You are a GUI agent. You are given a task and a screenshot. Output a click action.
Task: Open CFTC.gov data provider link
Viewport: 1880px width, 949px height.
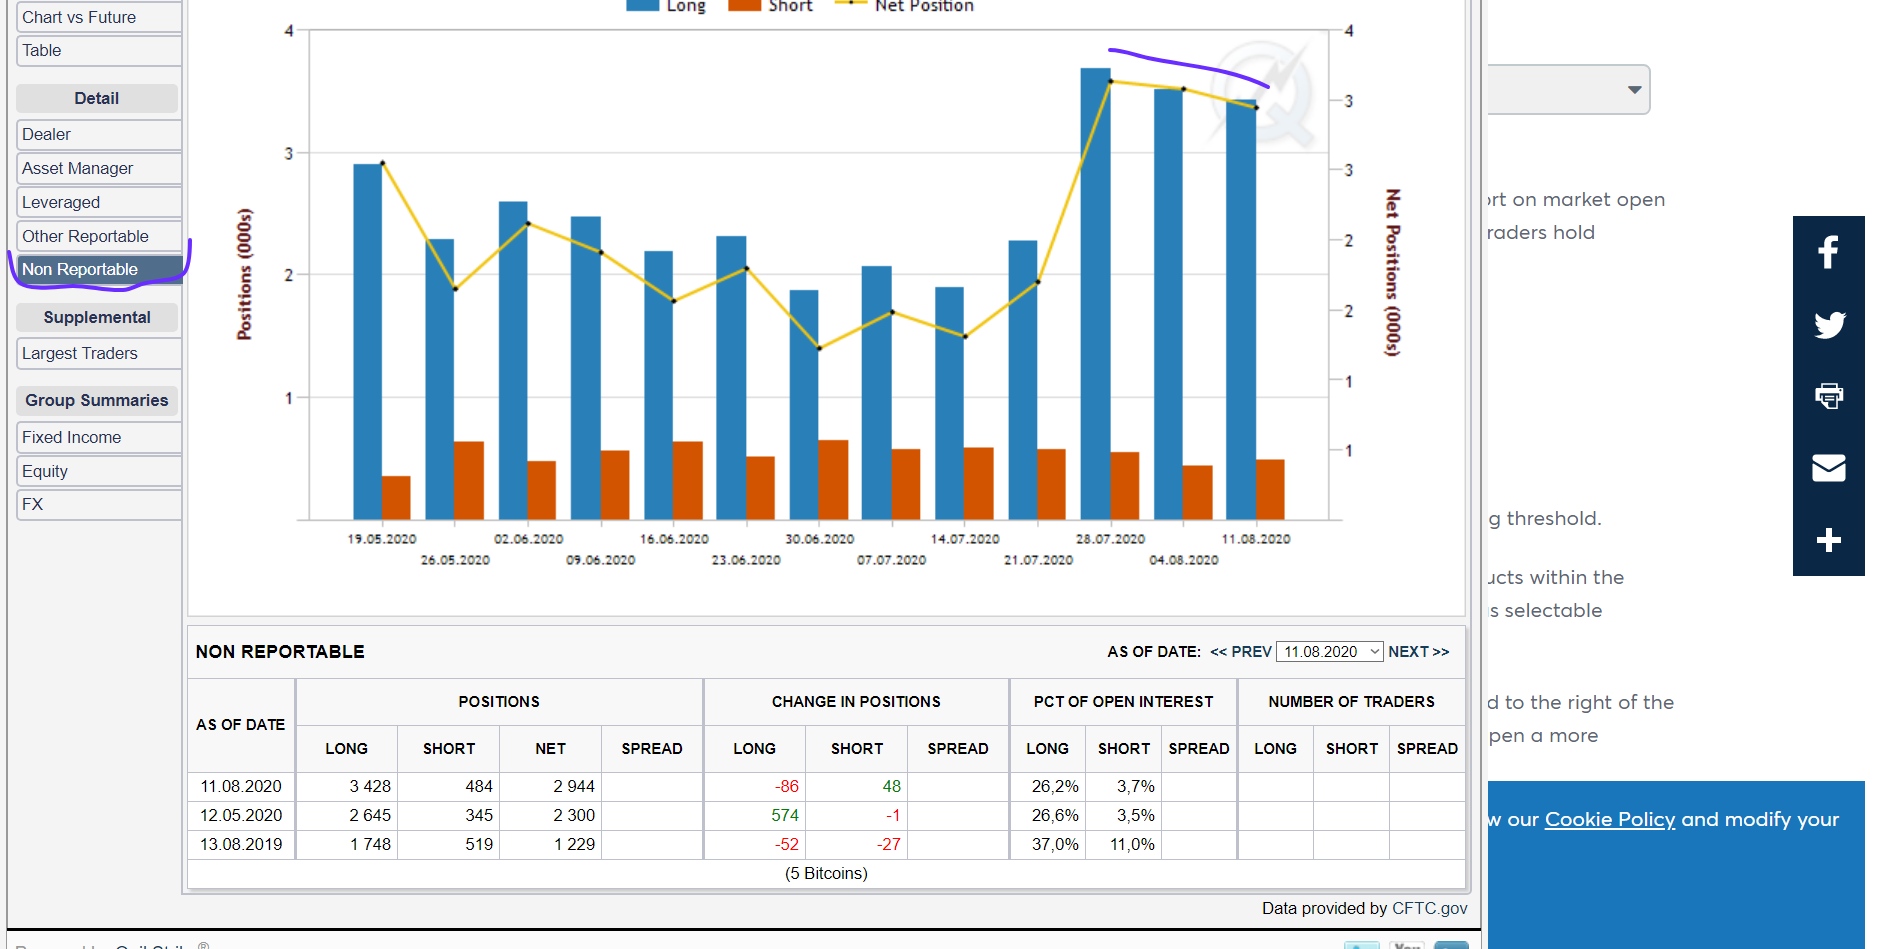pos(1429,908)
